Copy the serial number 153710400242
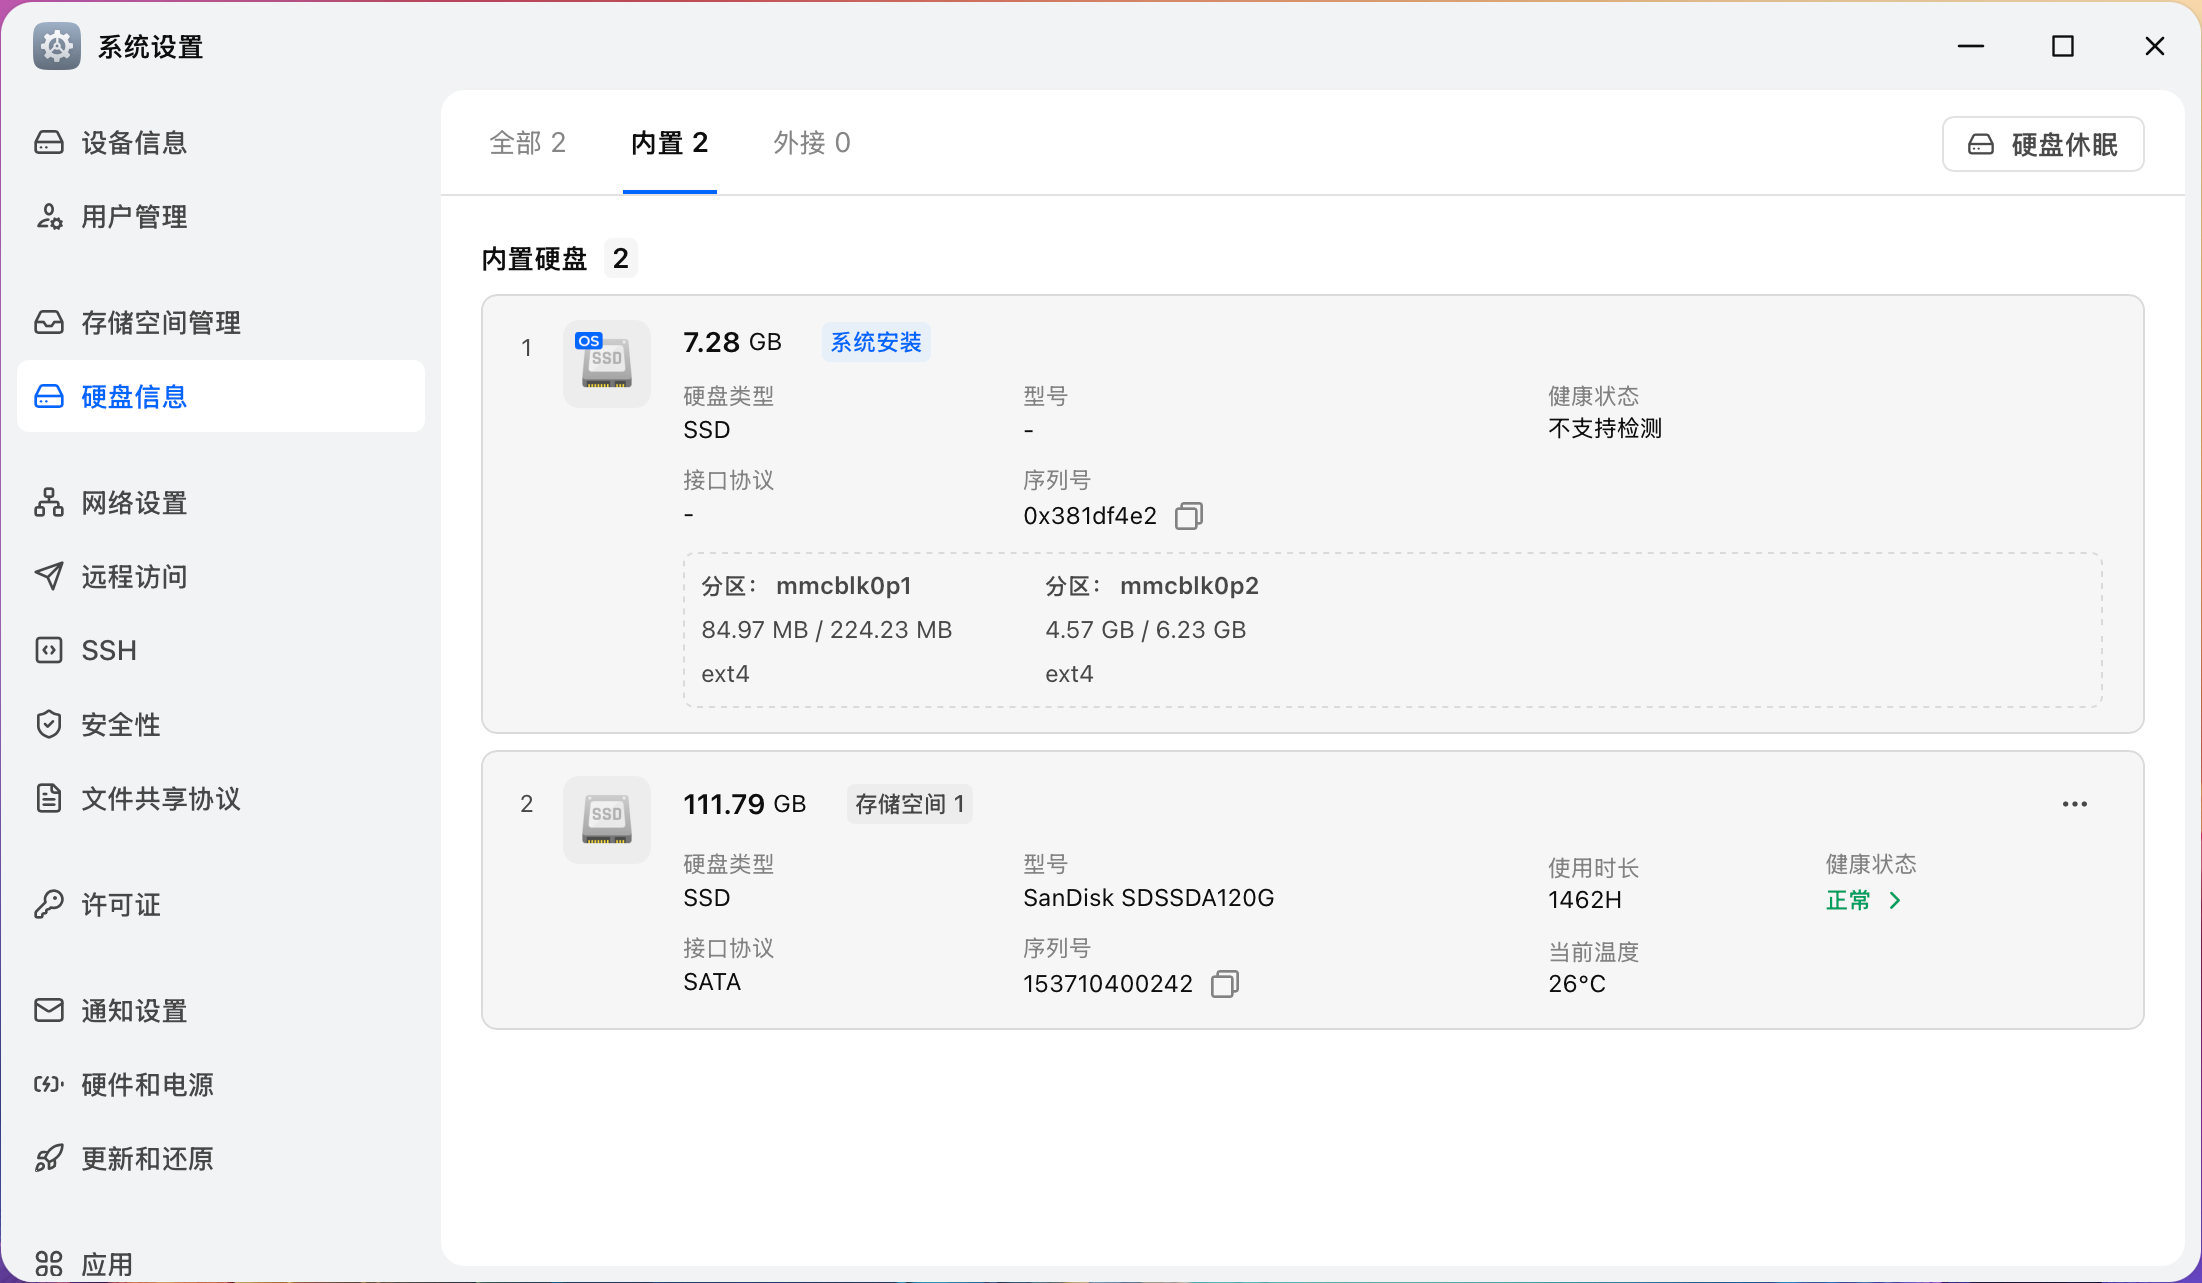The height and width of the screenshot is (1283, 2202). pos(1224,984)
